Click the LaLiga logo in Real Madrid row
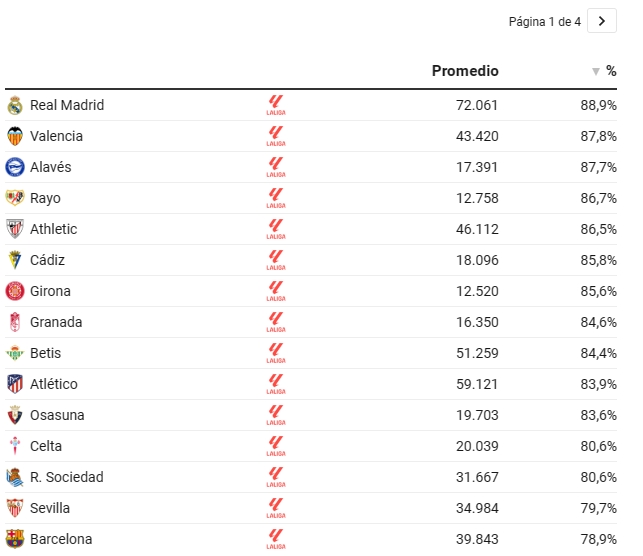Viewport: 643px width, 556px height. click(276, 105)
